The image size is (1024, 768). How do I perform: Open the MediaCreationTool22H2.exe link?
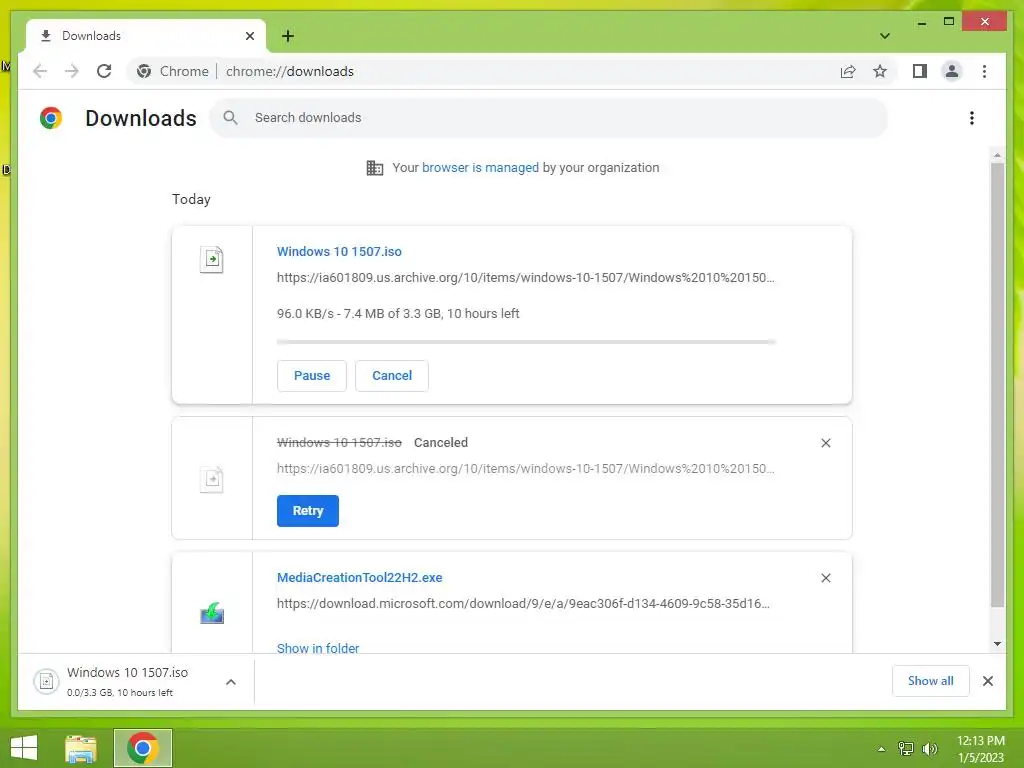point(359,577)
